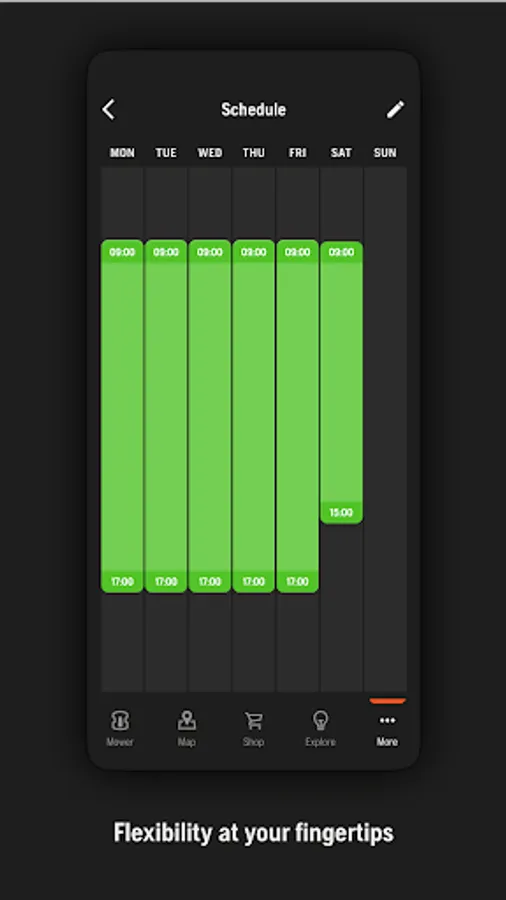The width and height of the screenshot is (506, 900).
Task: Open the Explore lightbulb icon
Action: [x=320, y=720]
